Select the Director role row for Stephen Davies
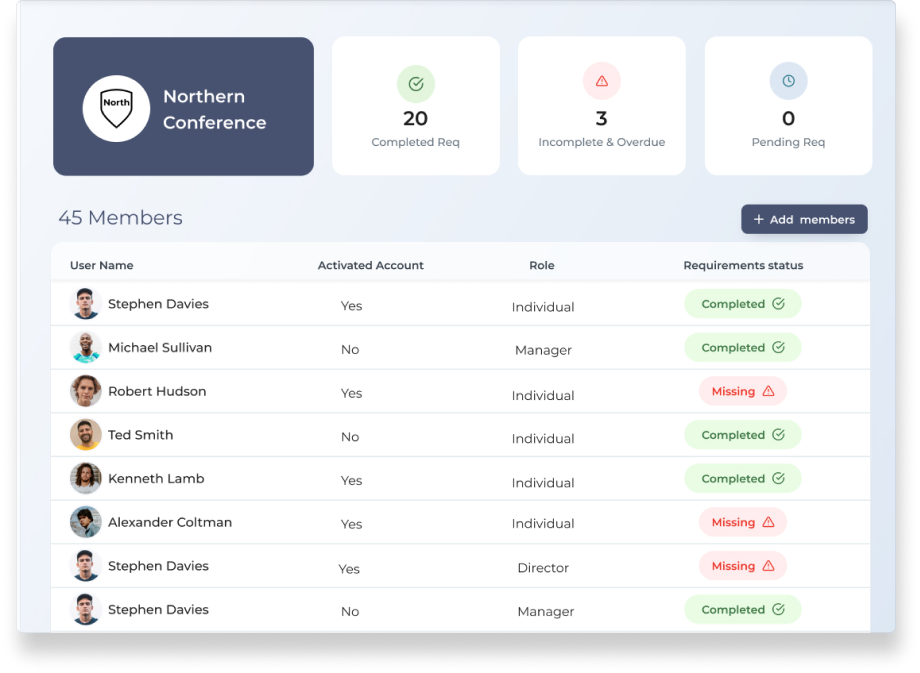This screenshot has height=673, width=920. coord(542,567)
